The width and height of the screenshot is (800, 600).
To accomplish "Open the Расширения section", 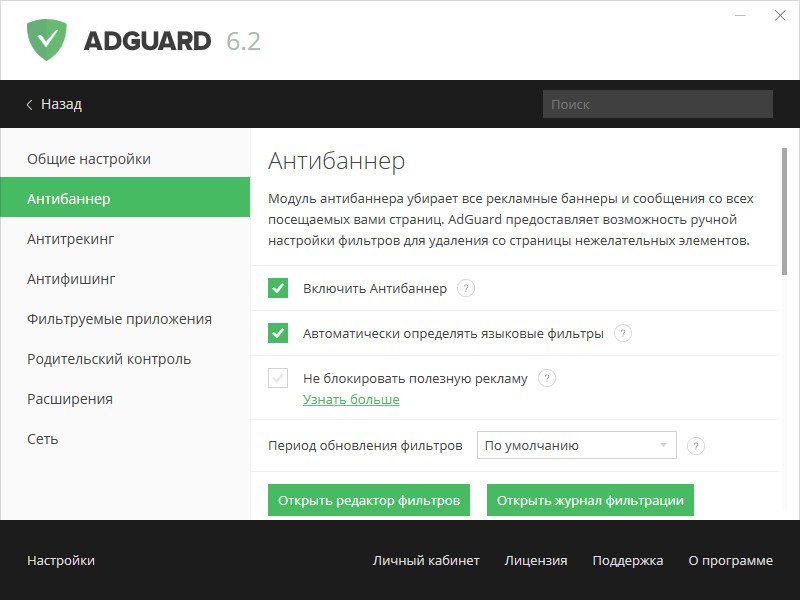I will [125, 399].
